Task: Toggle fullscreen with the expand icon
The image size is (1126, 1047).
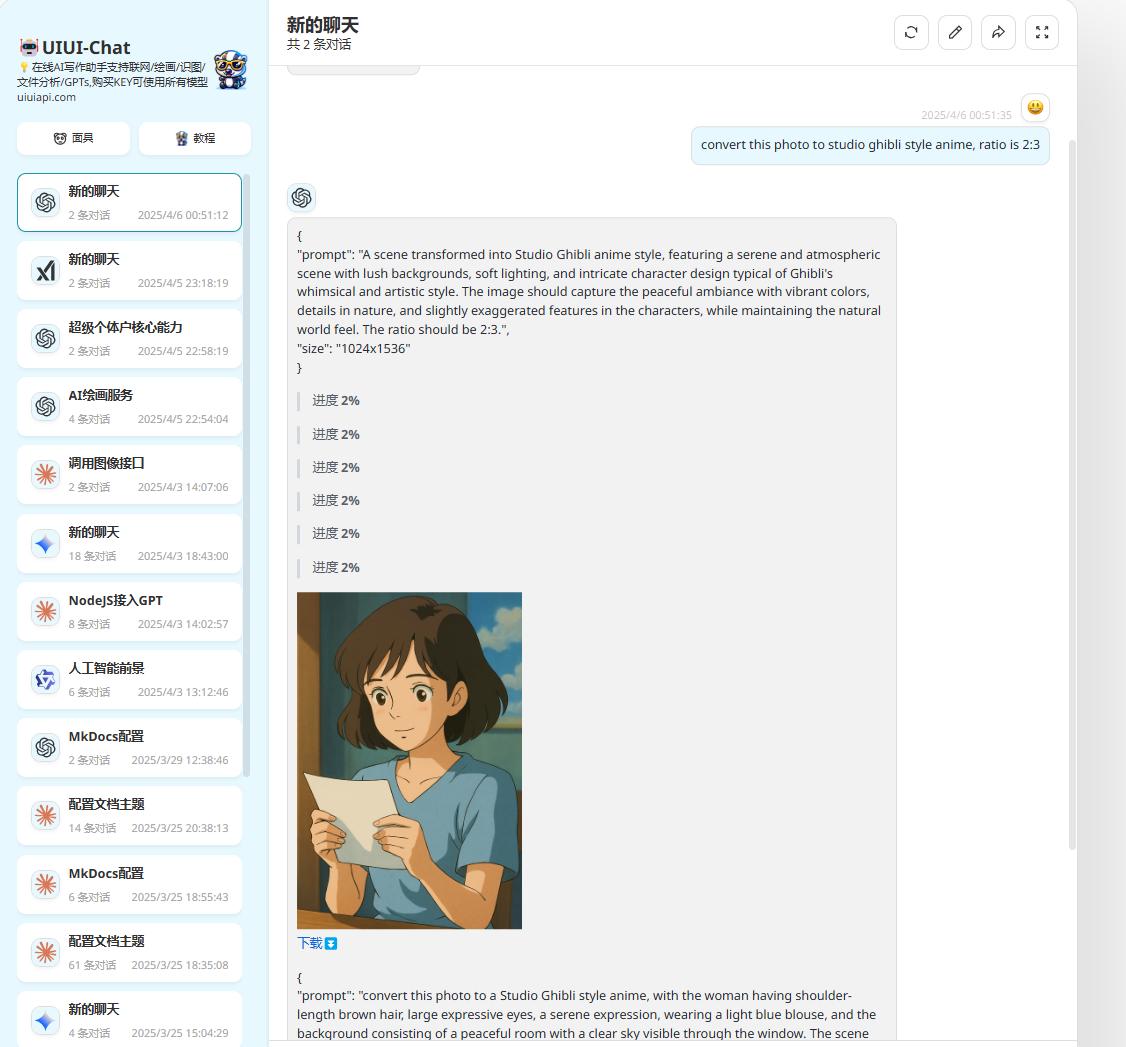Action: (1042, 32)
